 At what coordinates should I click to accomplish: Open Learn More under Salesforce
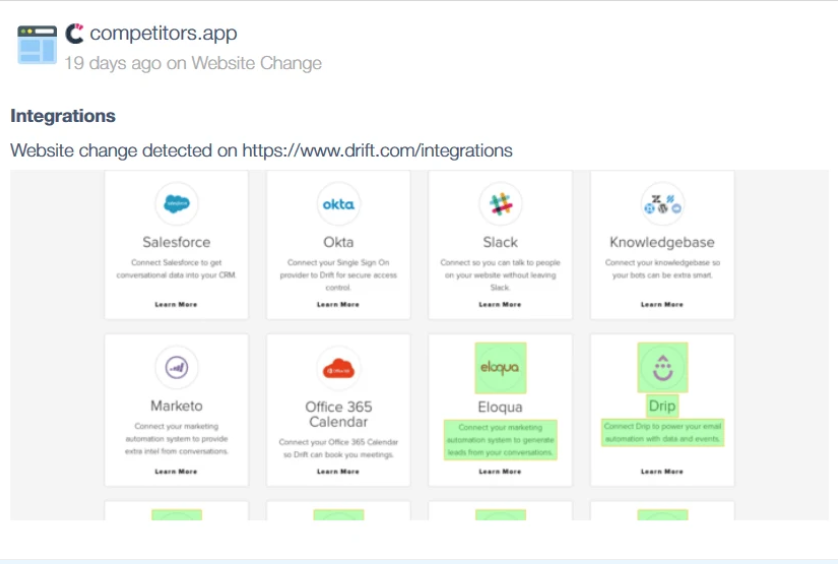point(176,304)
